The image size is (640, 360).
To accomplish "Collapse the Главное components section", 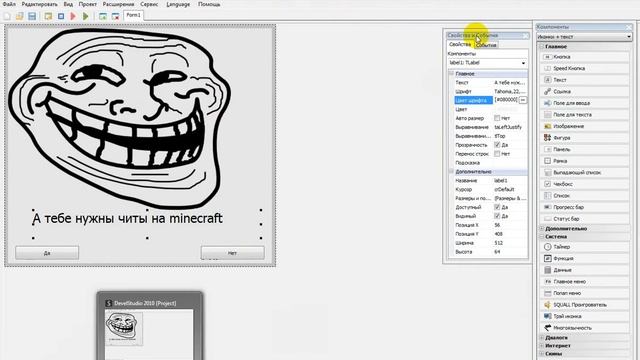I will pos(542,47).
